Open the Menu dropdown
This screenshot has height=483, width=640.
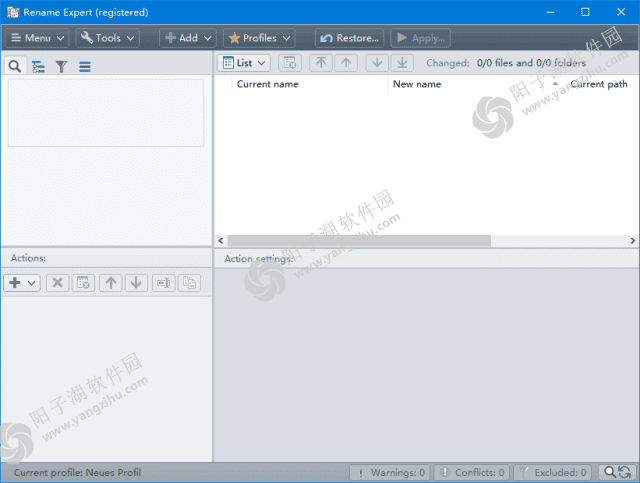click(37, 38)
